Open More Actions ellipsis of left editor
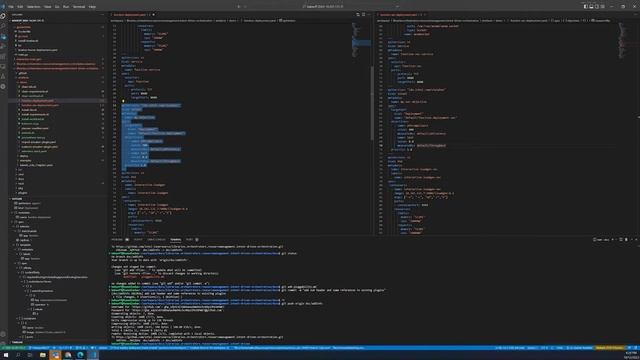 tap(369, 15)
